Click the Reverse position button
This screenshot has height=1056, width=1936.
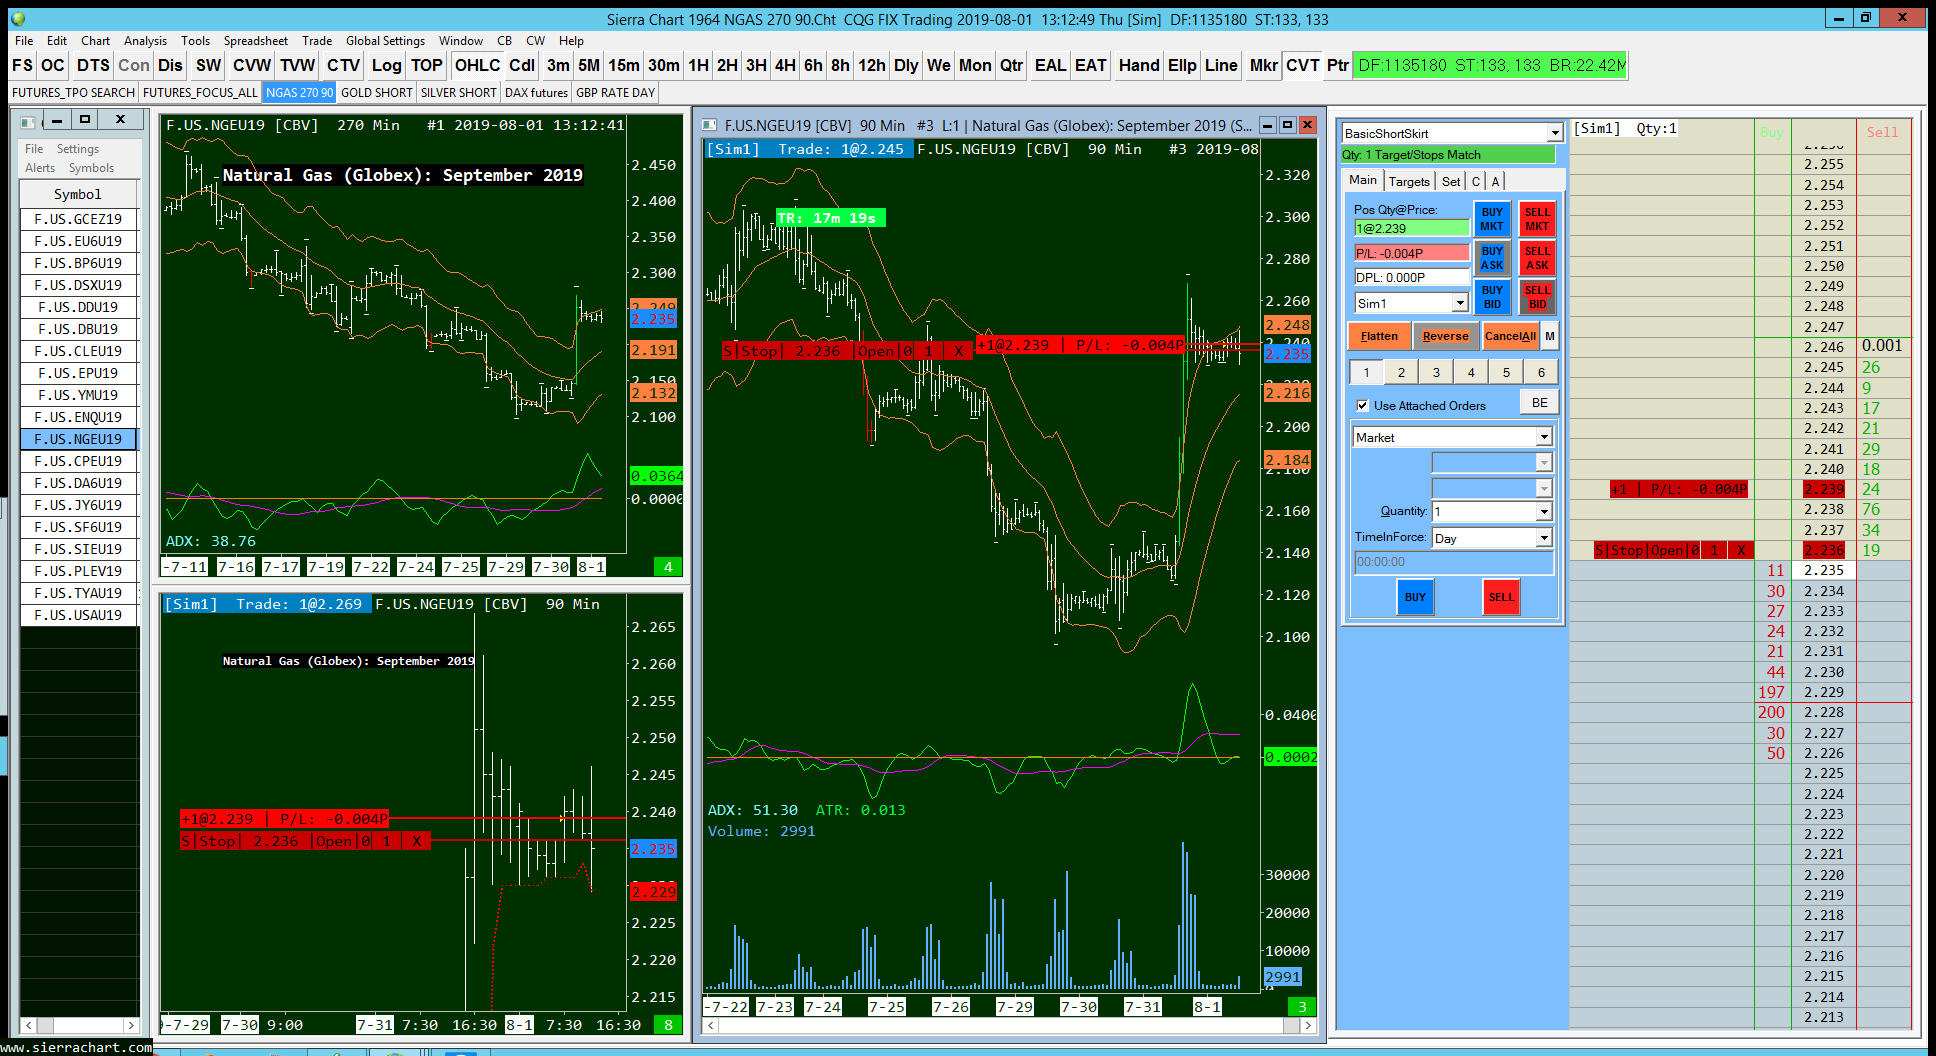[1445, 336]
